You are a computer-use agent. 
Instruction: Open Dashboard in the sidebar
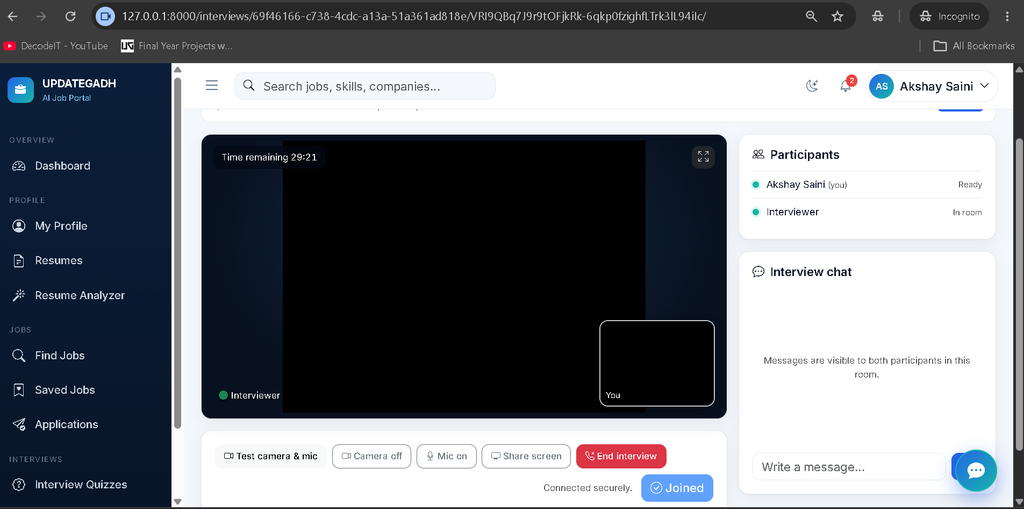click(x=86, y=166)
